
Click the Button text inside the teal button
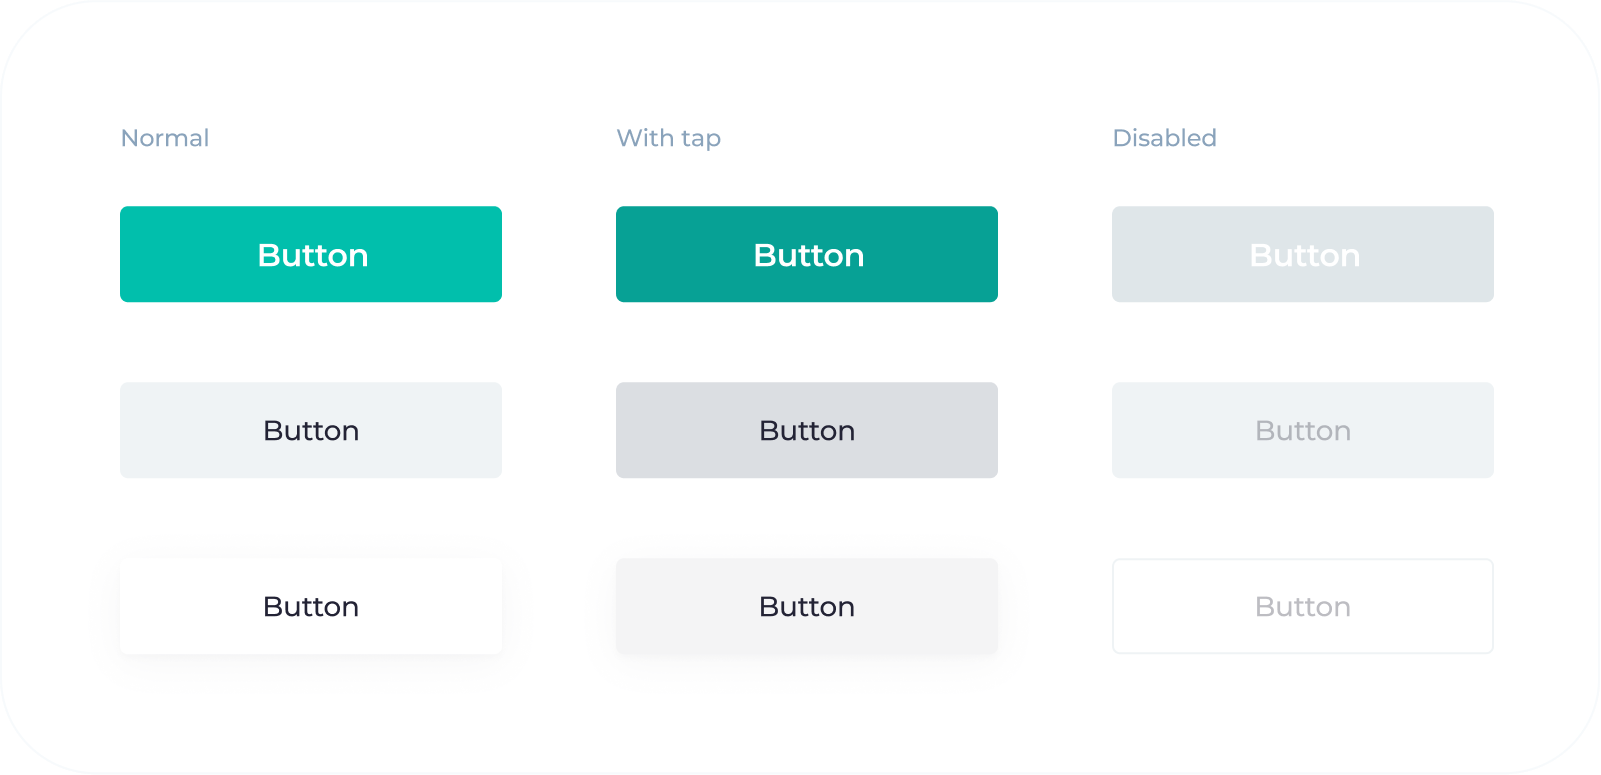[310, 255]
